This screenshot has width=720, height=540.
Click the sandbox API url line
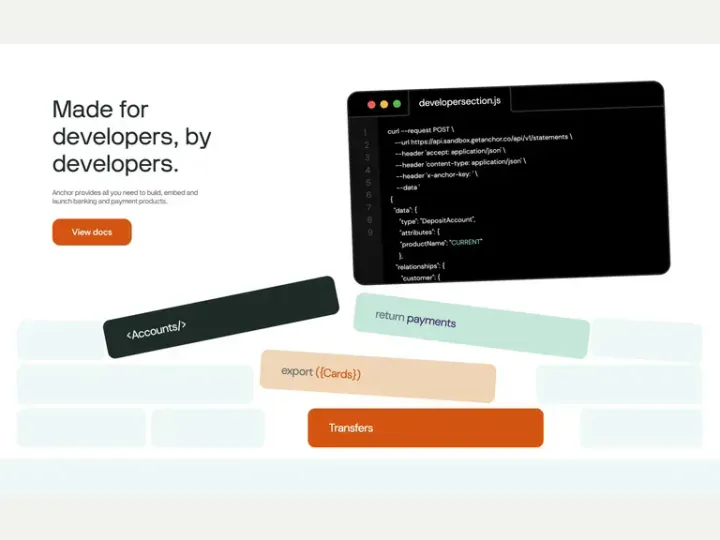[x=483, y=140]
